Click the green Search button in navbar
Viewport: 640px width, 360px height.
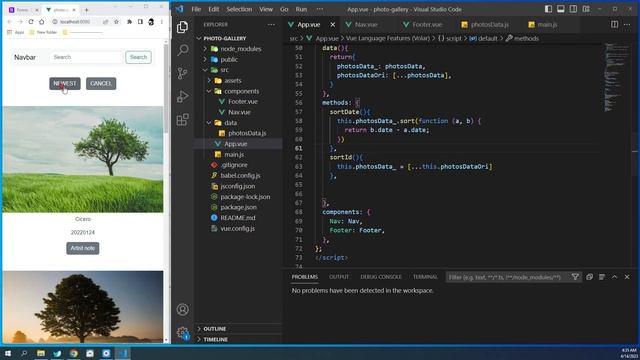click(x=138, y=57)
